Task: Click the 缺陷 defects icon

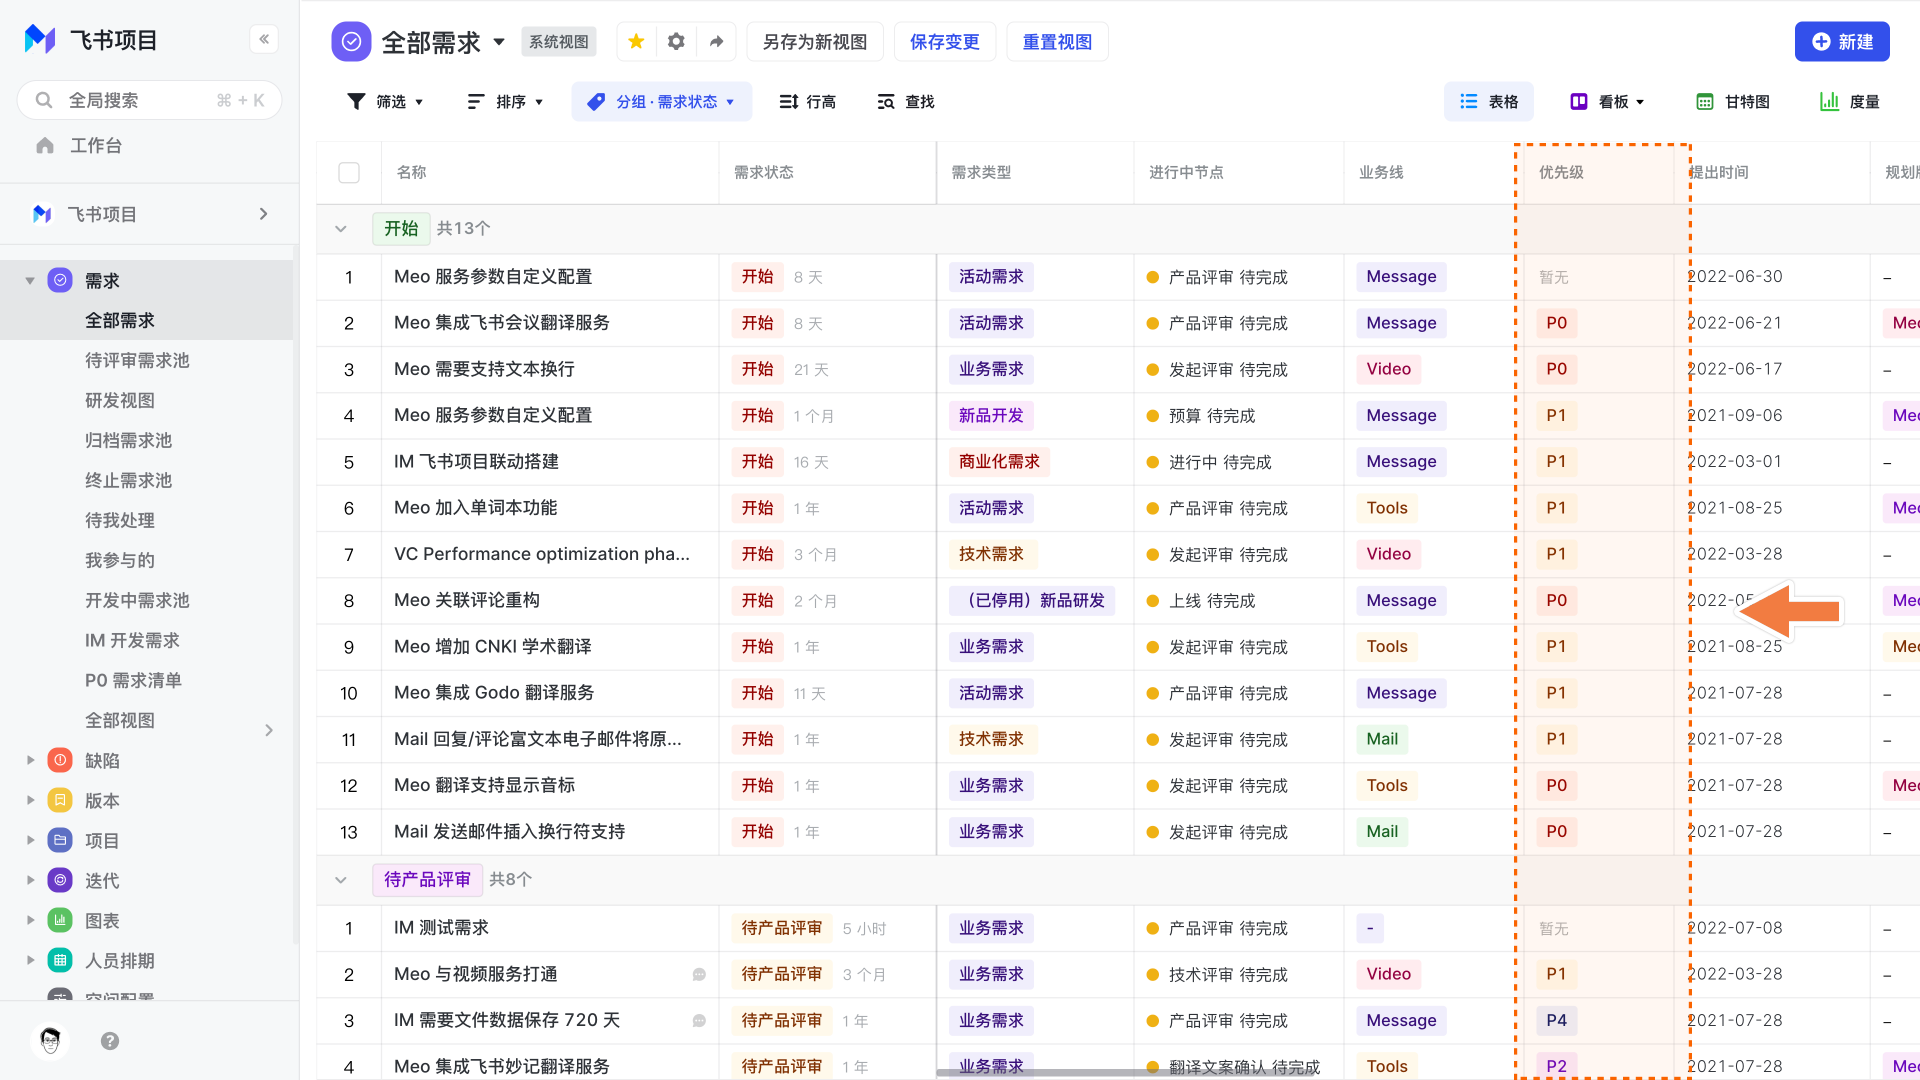Action: coord(60,761)
